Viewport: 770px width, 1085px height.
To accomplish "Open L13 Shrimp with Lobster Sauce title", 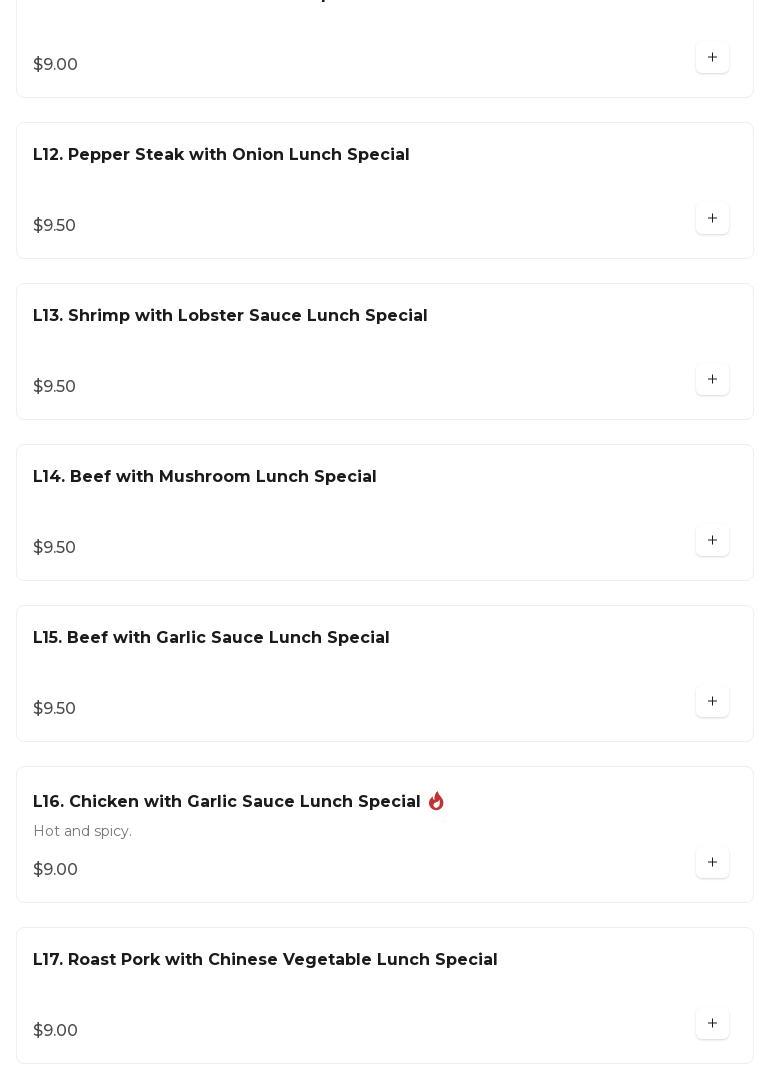I will pyautogui.click(x=230, y=315).
